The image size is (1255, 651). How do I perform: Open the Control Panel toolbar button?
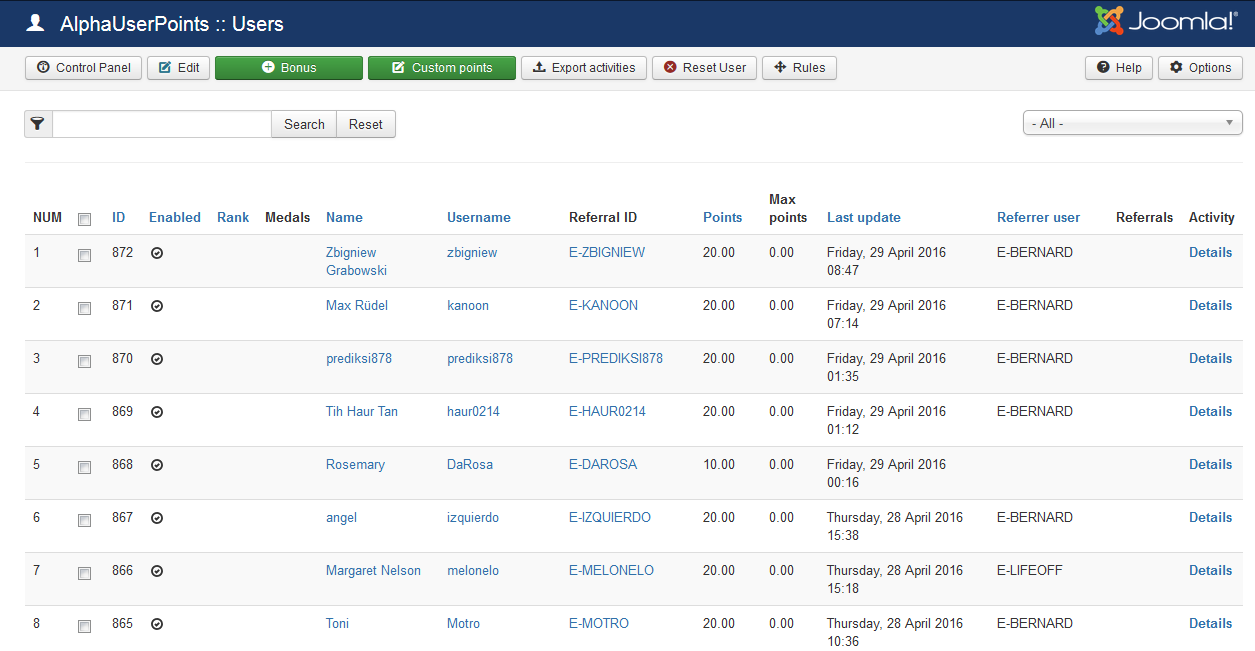(84, 68)
